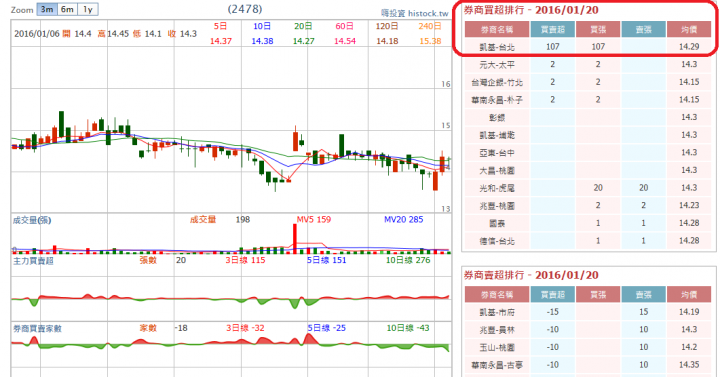Click broker 德信-台北 row name

[497, 241]
